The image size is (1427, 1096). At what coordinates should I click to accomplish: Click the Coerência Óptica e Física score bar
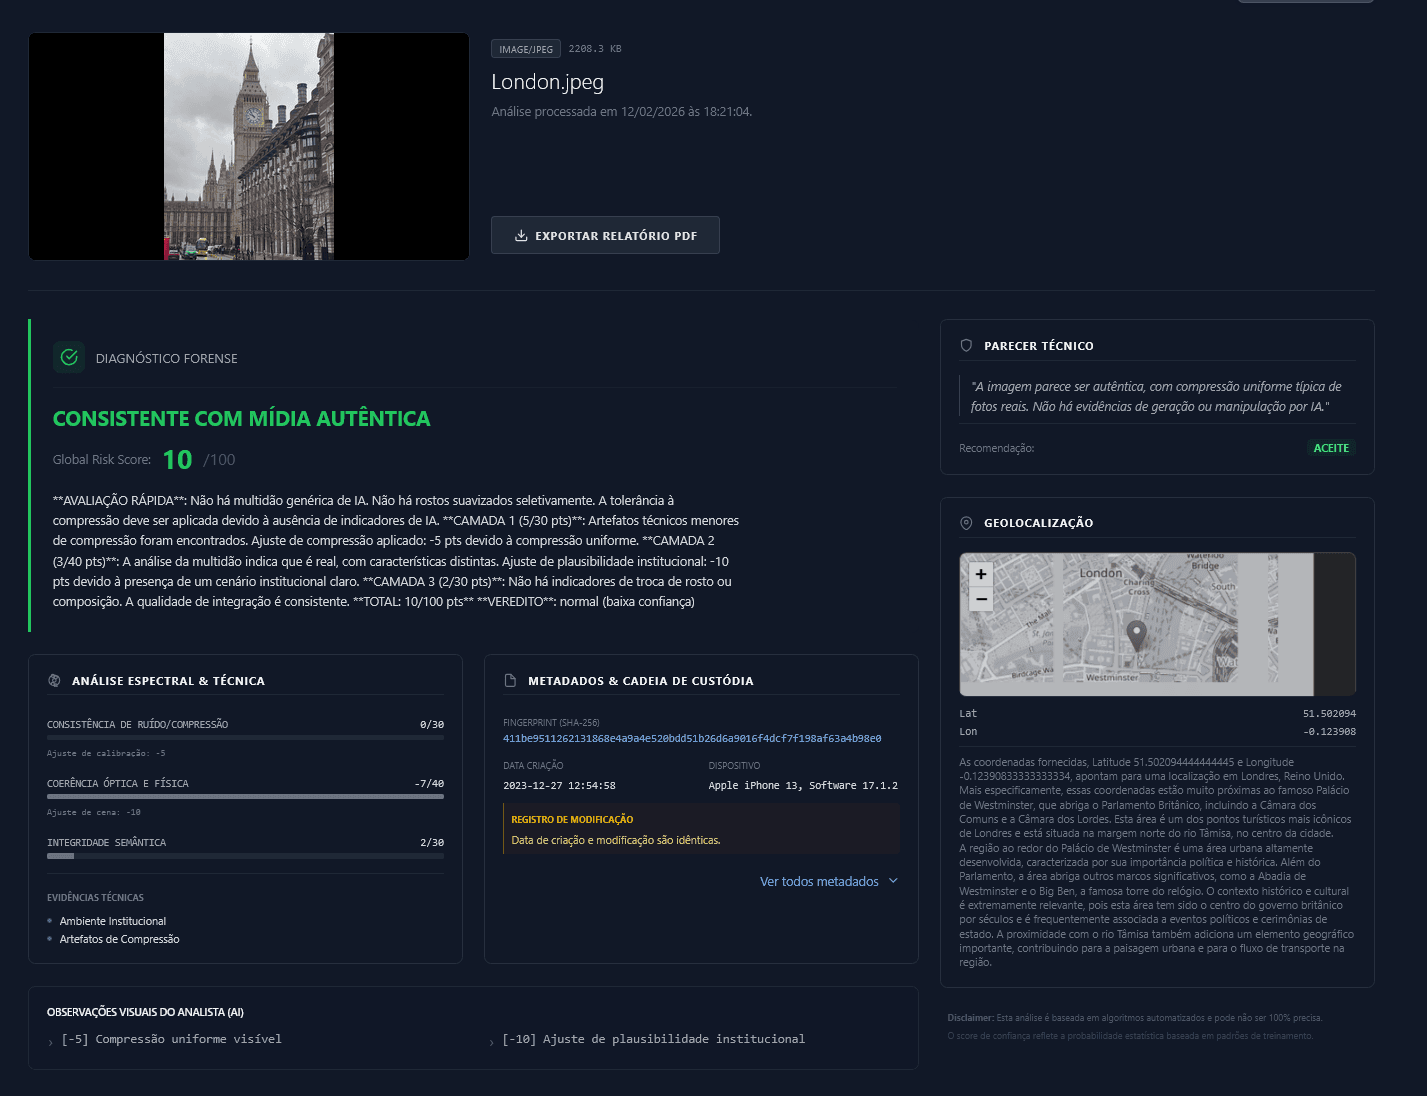click(x=245, y=797)
